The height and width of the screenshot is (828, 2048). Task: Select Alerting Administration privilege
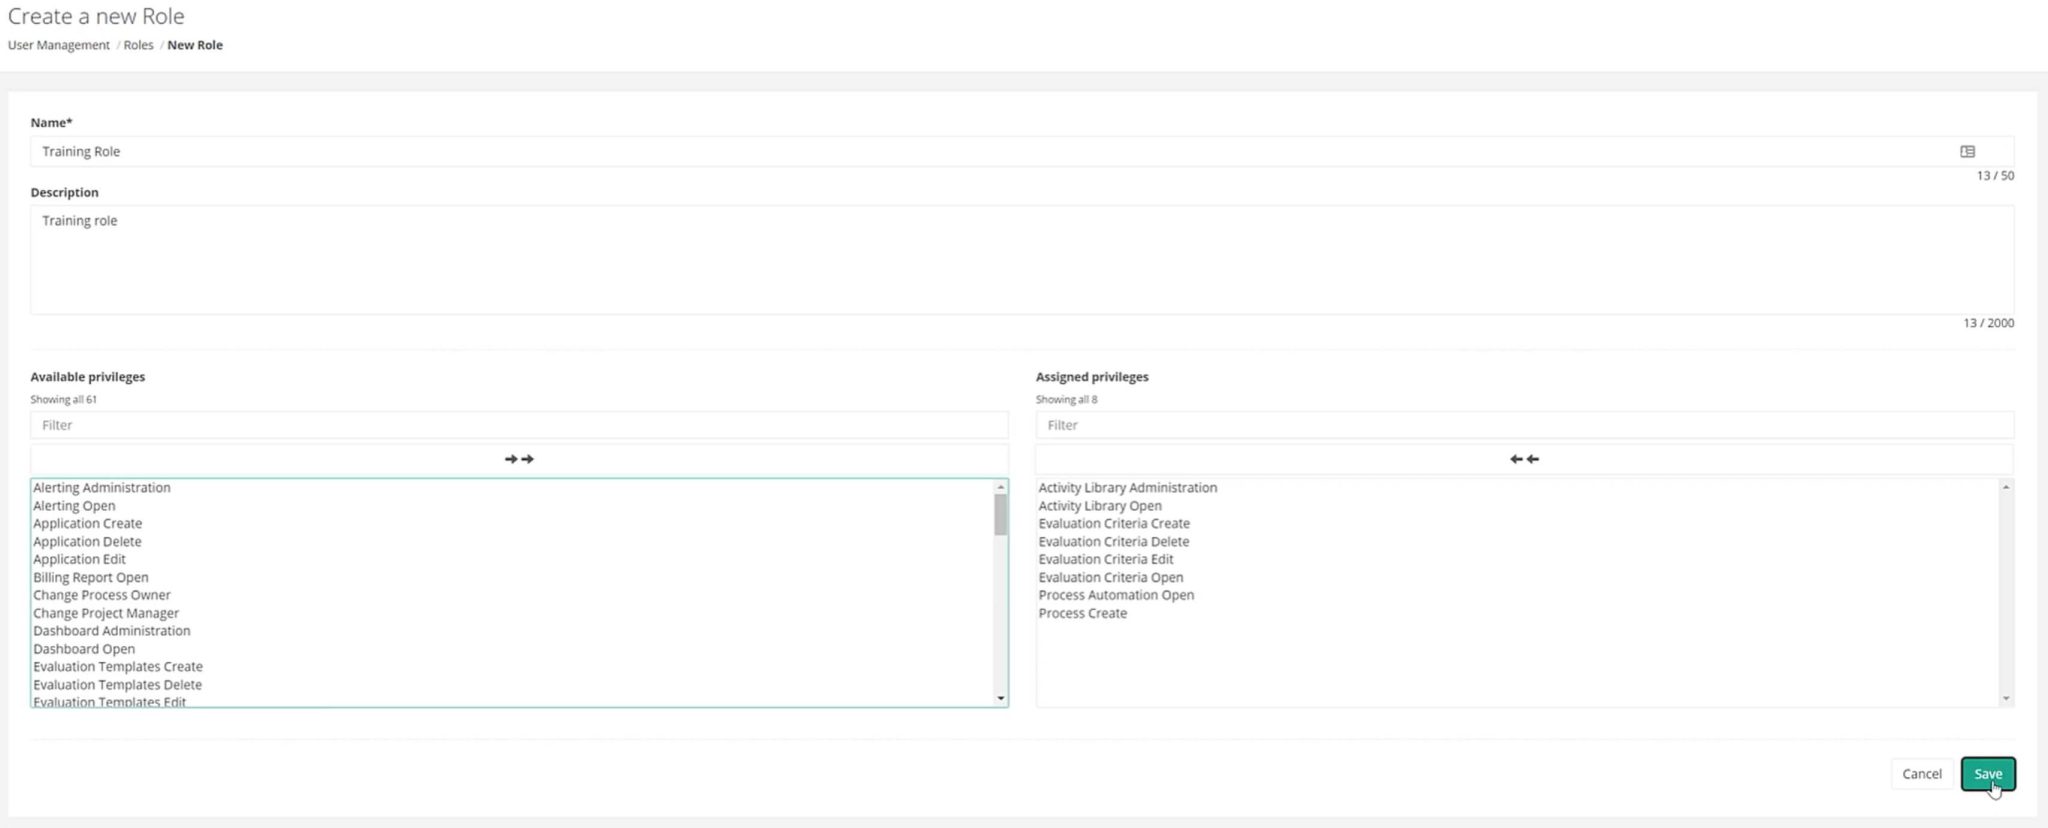(x=102, y=488)
